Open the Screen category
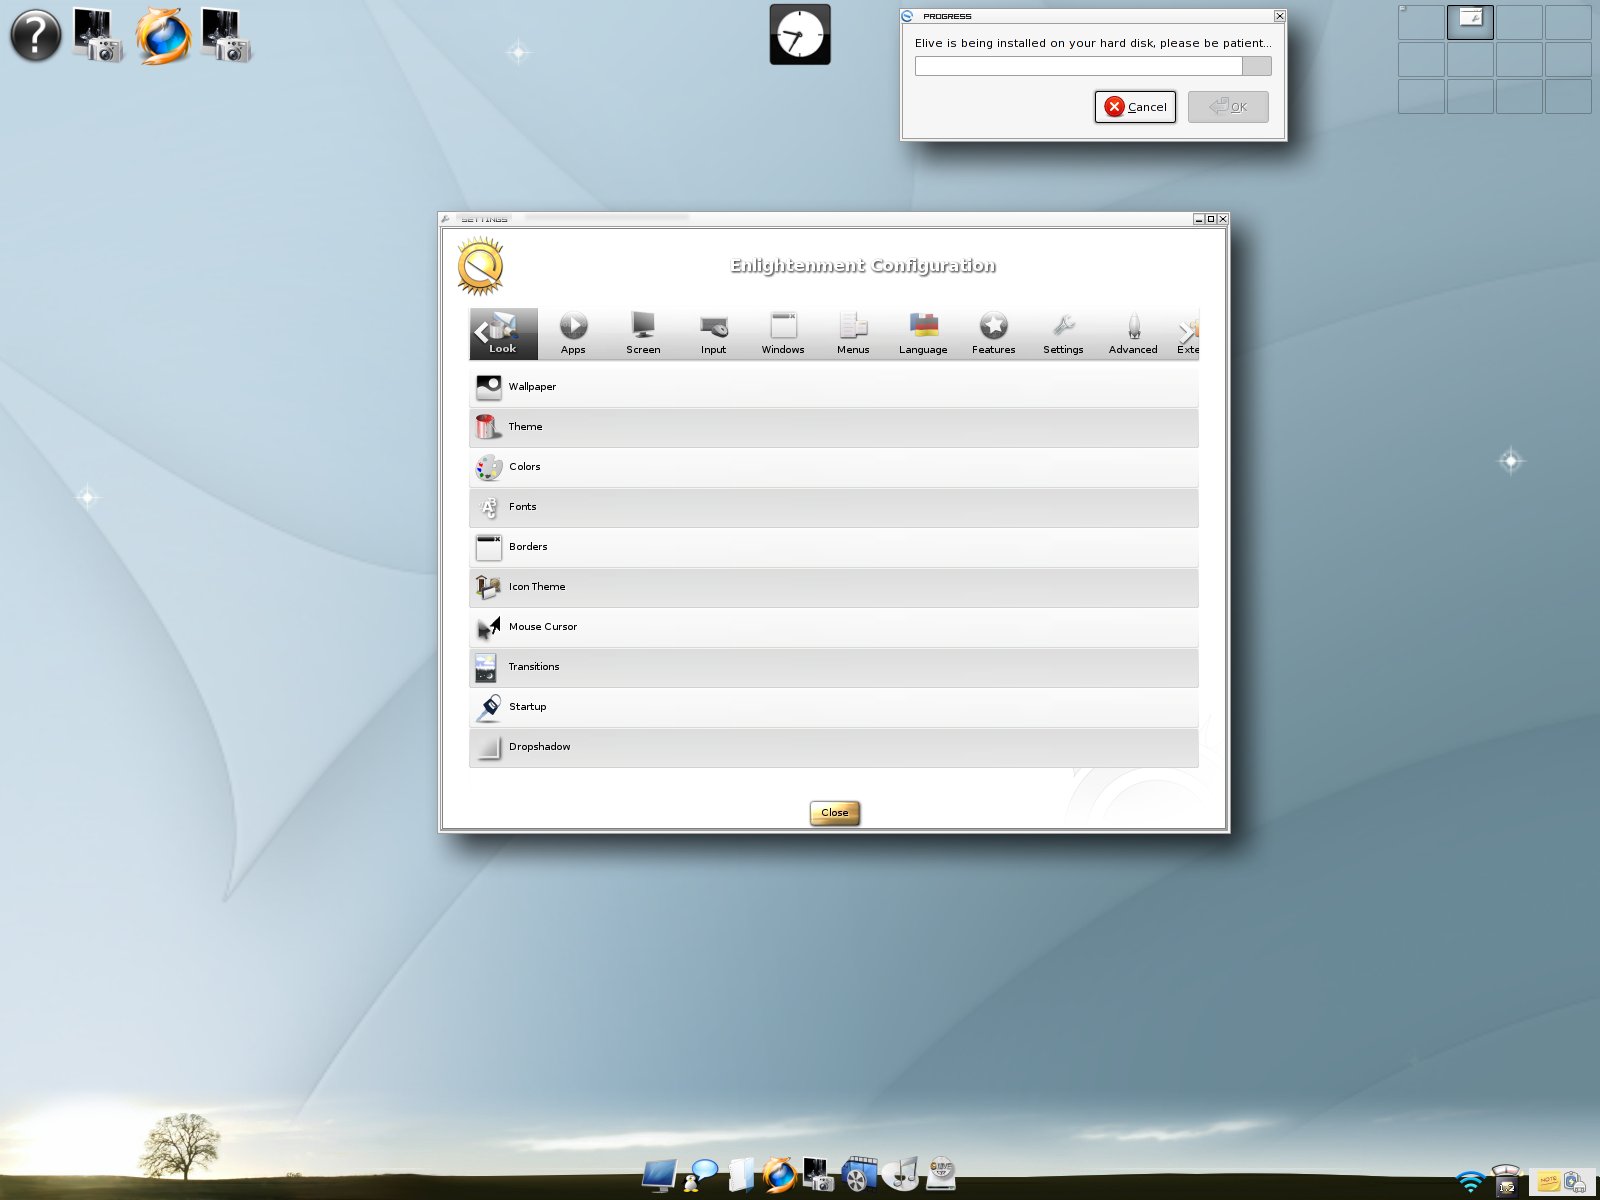1600x1200 pixels. [643, 333]
